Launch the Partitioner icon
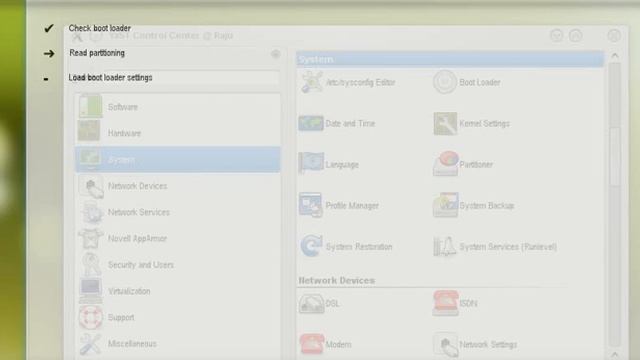Image resolution: width=640 pixels, height=360 pixels. [x=445, y=164]
